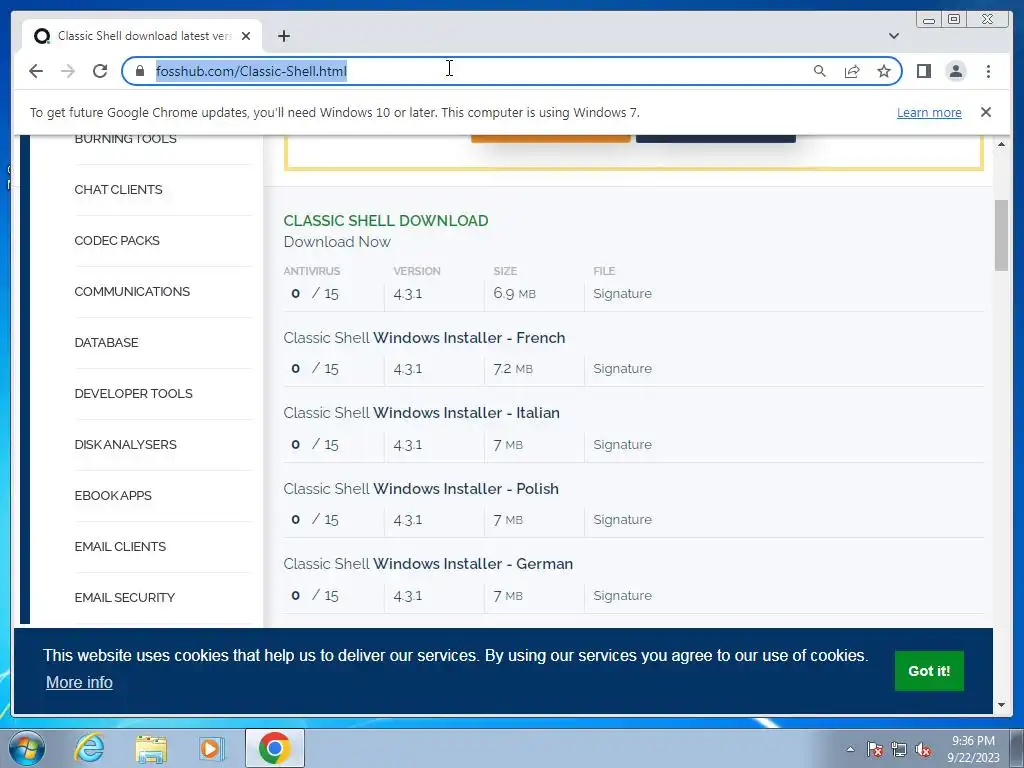Open Communications category
Viewport: 1024px width, 768px height.
[132, 291]
